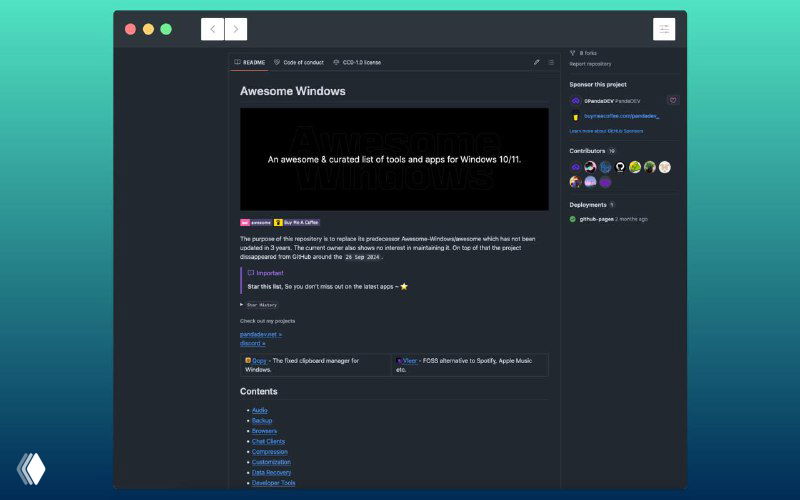Click the Buy Me a Coffee cup icon in the sponsor section
This screenshot has height=500, width=800.
tap(576, 116)
